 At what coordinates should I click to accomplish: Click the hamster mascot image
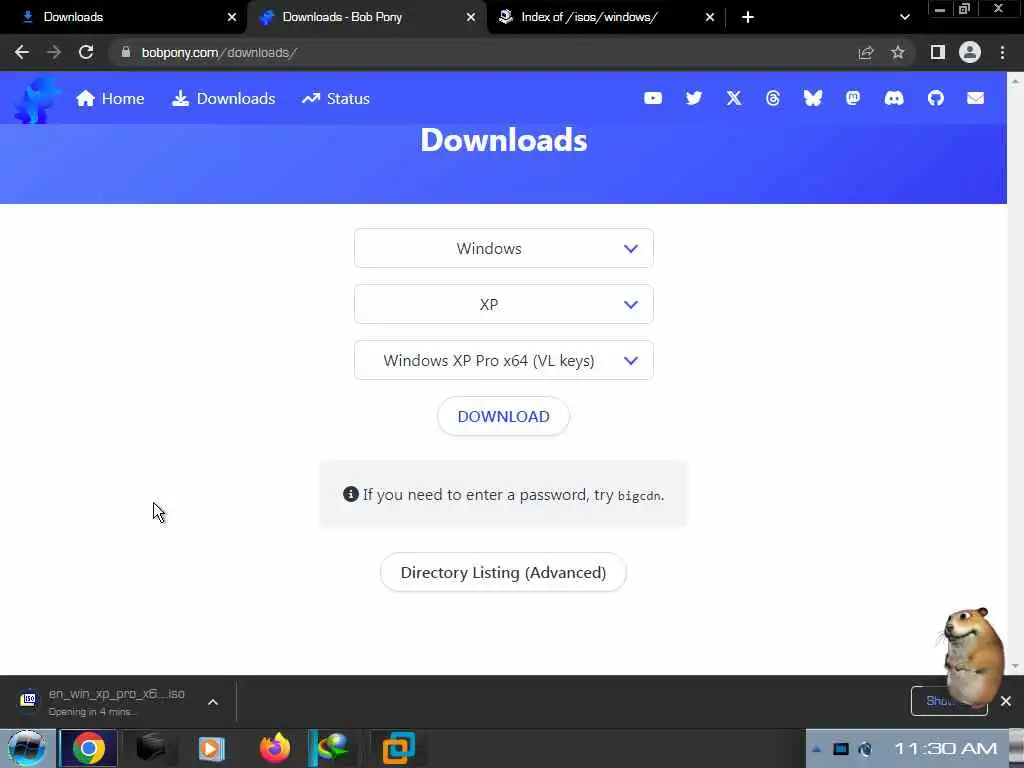tap(972, 656)
